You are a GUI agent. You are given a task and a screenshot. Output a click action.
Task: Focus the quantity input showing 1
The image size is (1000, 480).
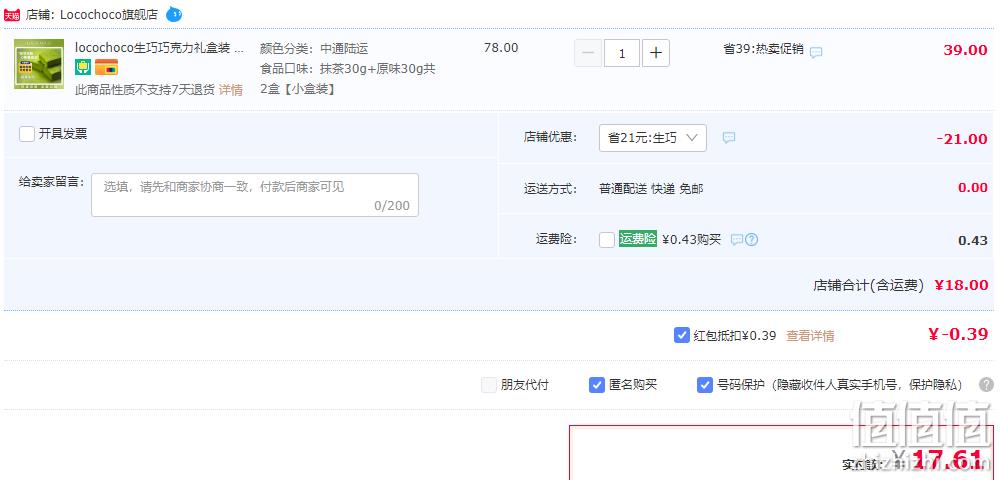pyautogui.click(x=622, y=54)
